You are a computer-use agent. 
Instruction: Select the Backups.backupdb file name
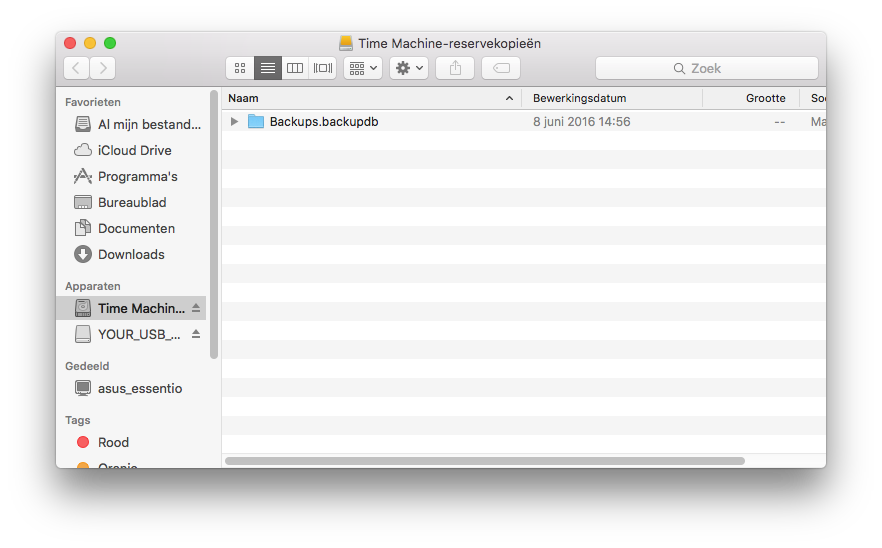324,122
